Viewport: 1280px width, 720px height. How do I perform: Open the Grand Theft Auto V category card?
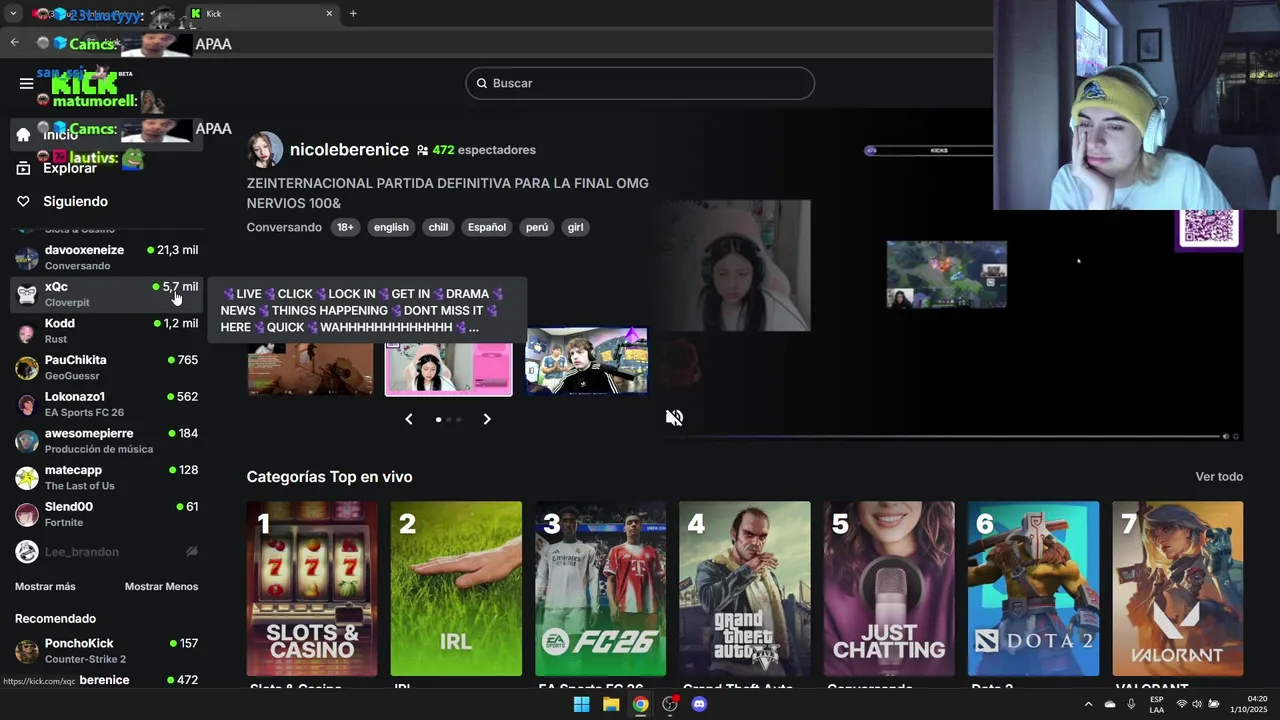click(745, 589)
